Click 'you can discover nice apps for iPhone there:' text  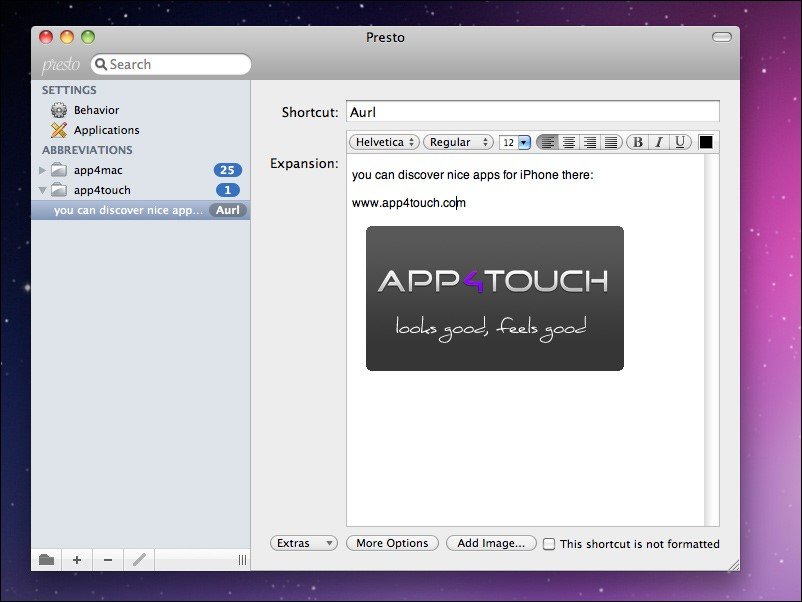coord(473,175)
